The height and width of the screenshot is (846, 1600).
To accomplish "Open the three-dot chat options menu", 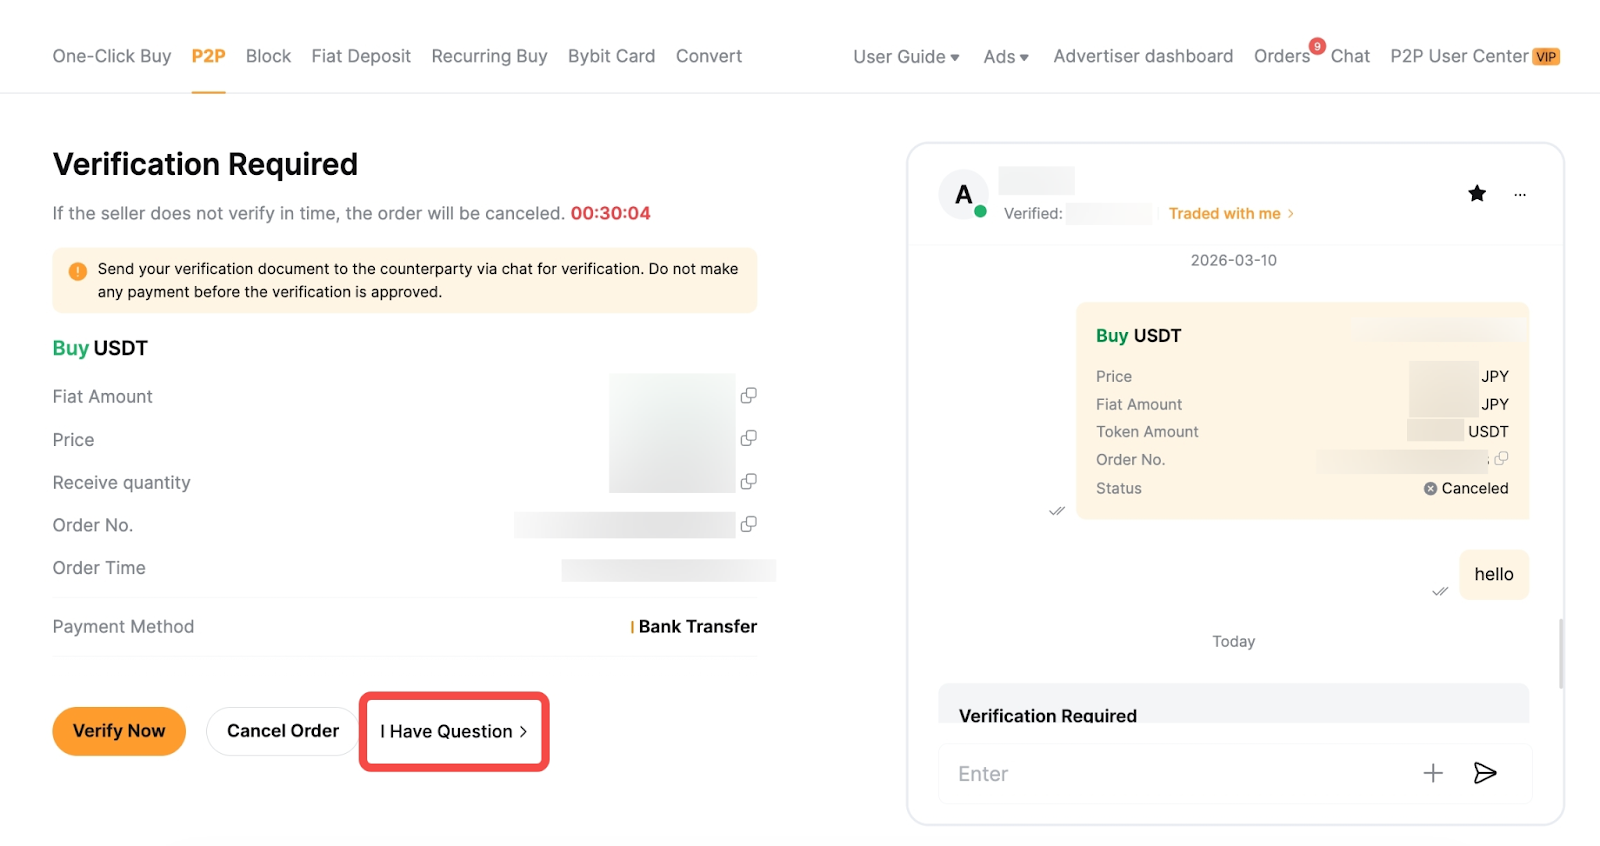I will (1520, 195).
